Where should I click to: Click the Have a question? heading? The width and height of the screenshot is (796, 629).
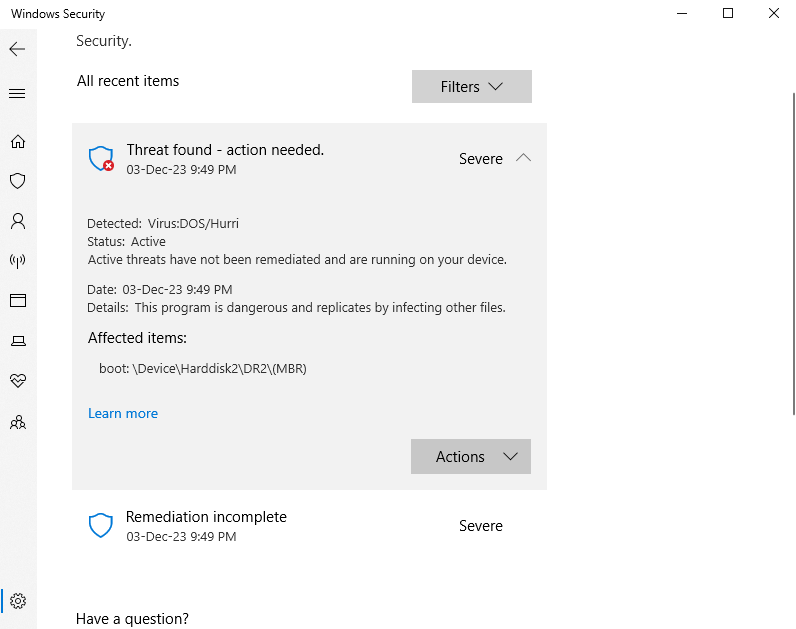click(132, 619)
